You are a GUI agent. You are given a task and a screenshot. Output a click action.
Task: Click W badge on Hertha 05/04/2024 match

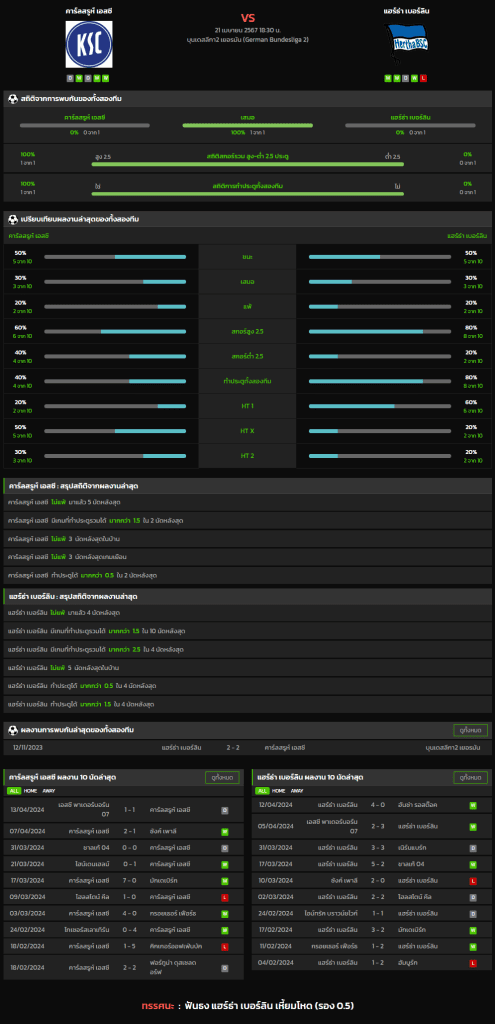pos(473,826)
